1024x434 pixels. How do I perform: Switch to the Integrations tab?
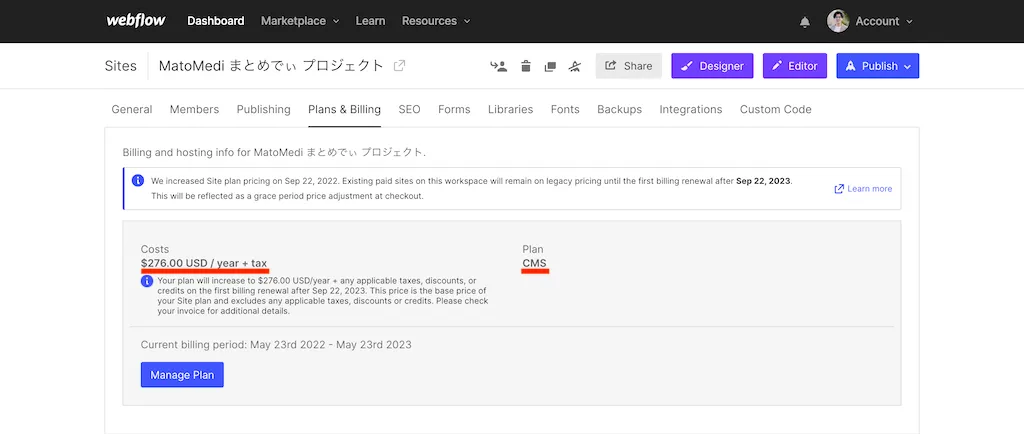pos(691,110)
